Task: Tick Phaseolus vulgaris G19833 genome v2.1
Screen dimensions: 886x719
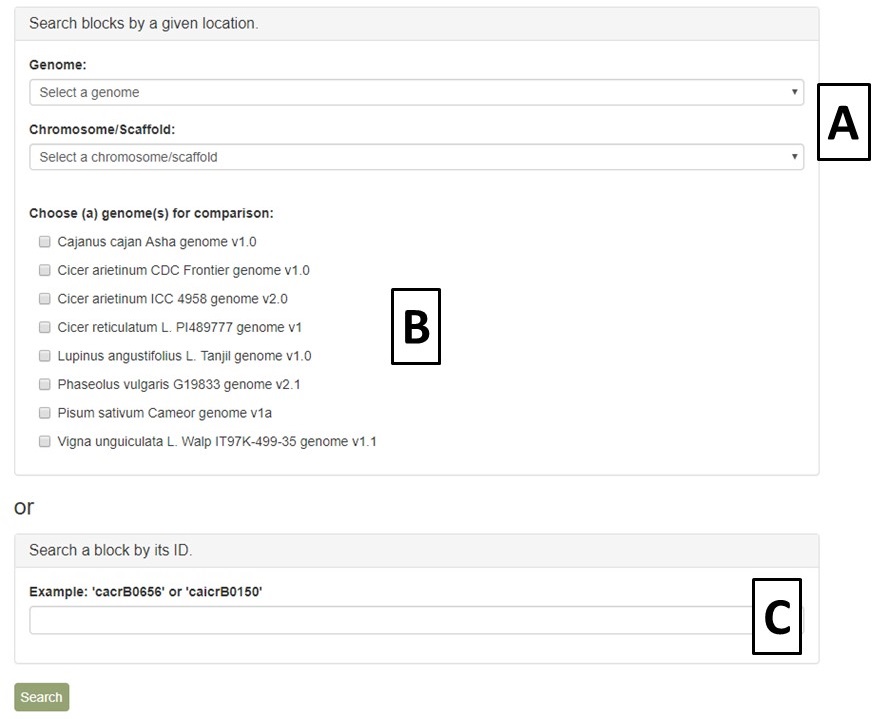Action: 45,384
